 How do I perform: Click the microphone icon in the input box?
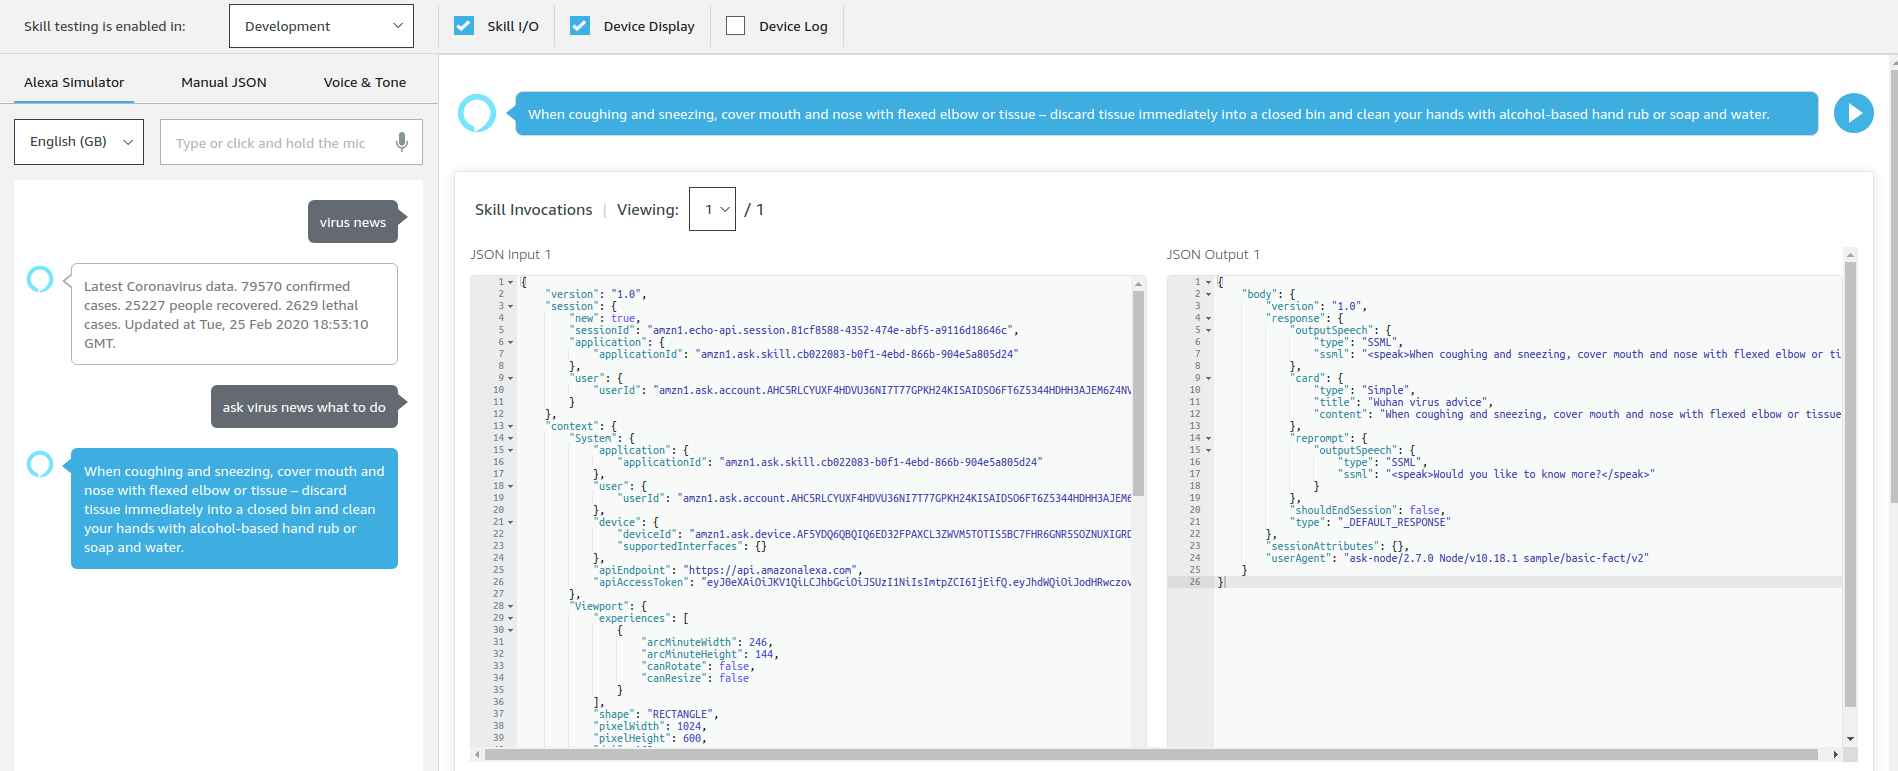click(x=402, y=142)
